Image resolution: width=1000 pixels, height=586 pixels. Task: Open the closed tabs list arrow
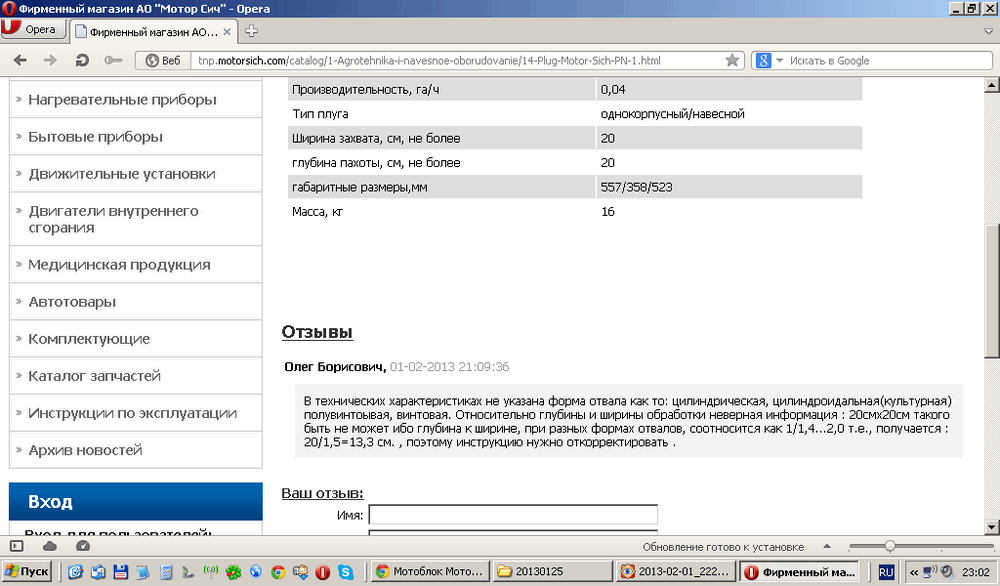(x=989, y=31)
